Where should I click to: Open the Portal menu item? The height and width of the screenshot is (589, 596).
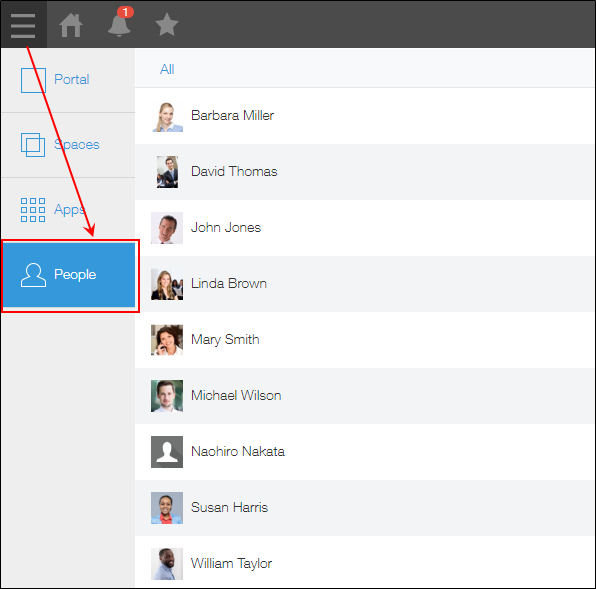tap(68, 80)
